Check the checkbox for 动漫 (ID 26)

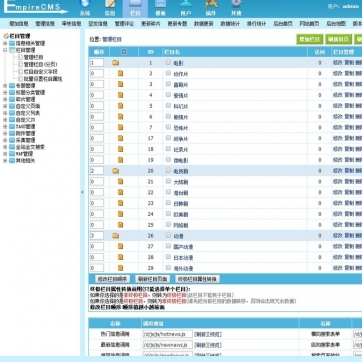[x=168, y=235]
